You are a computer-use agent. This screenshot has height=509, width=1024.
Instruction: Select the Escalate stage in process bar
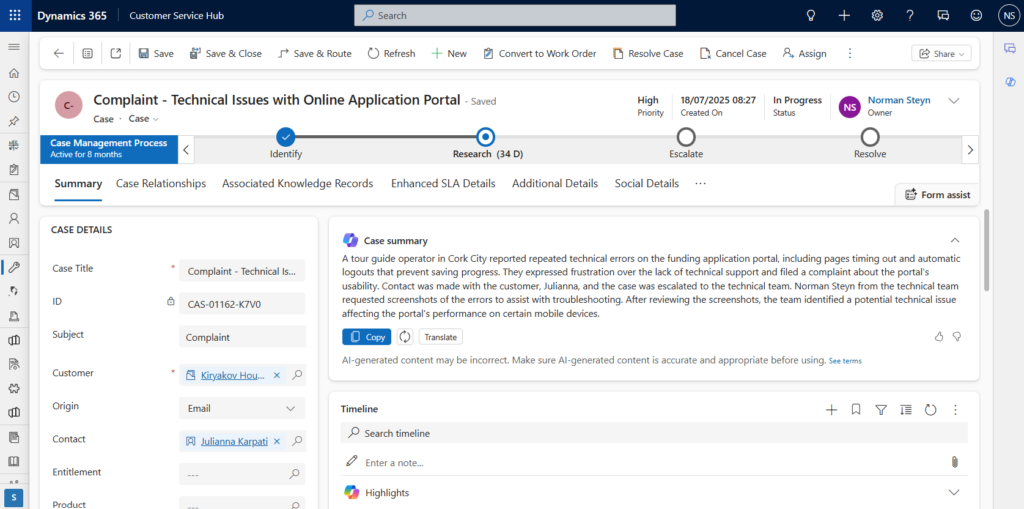coord(686,137)
